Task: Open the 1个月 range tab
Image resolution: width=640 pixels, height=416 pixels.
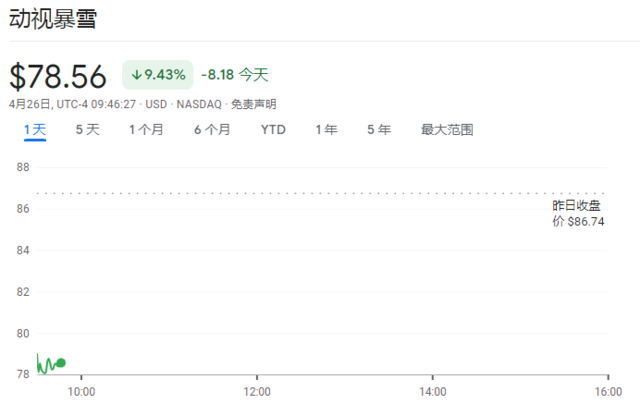Action: pos(146,130)
